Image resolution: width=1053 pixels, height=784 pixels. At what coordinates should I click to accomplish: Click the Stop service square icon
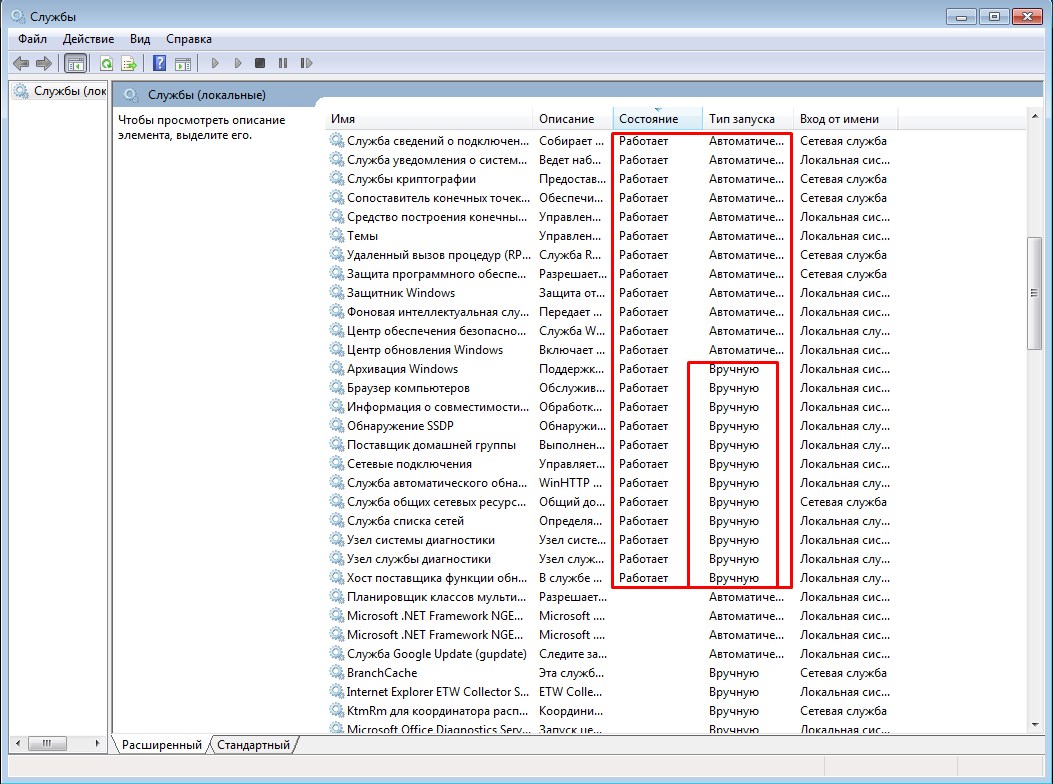pos(260,63)
